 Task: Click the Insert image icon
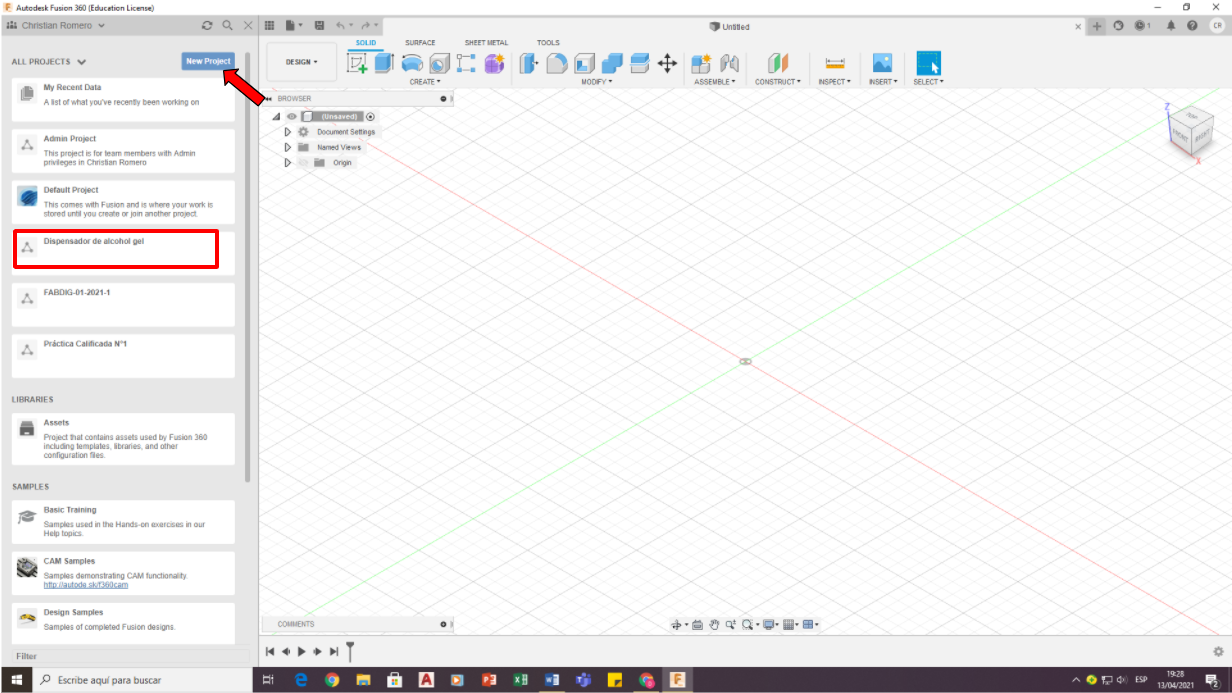point(881,63)
